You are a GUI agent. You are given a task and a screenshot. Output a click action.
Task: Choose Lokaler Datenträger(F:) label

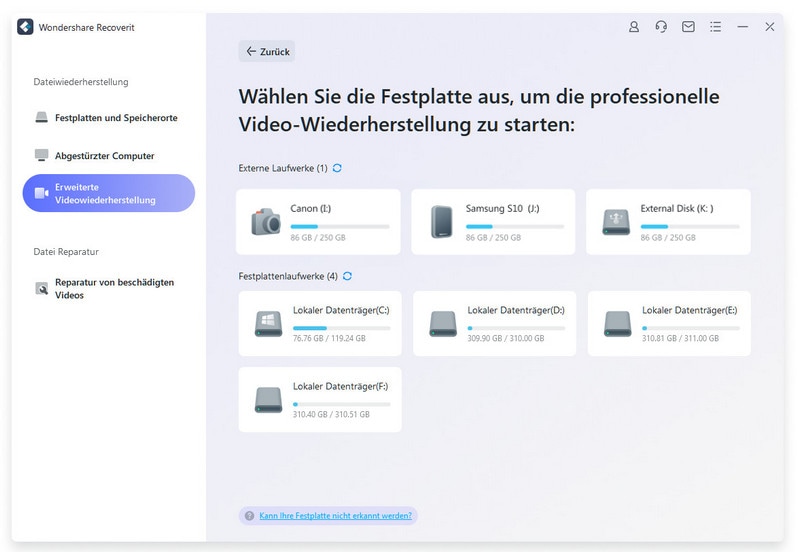click(340, 387)
